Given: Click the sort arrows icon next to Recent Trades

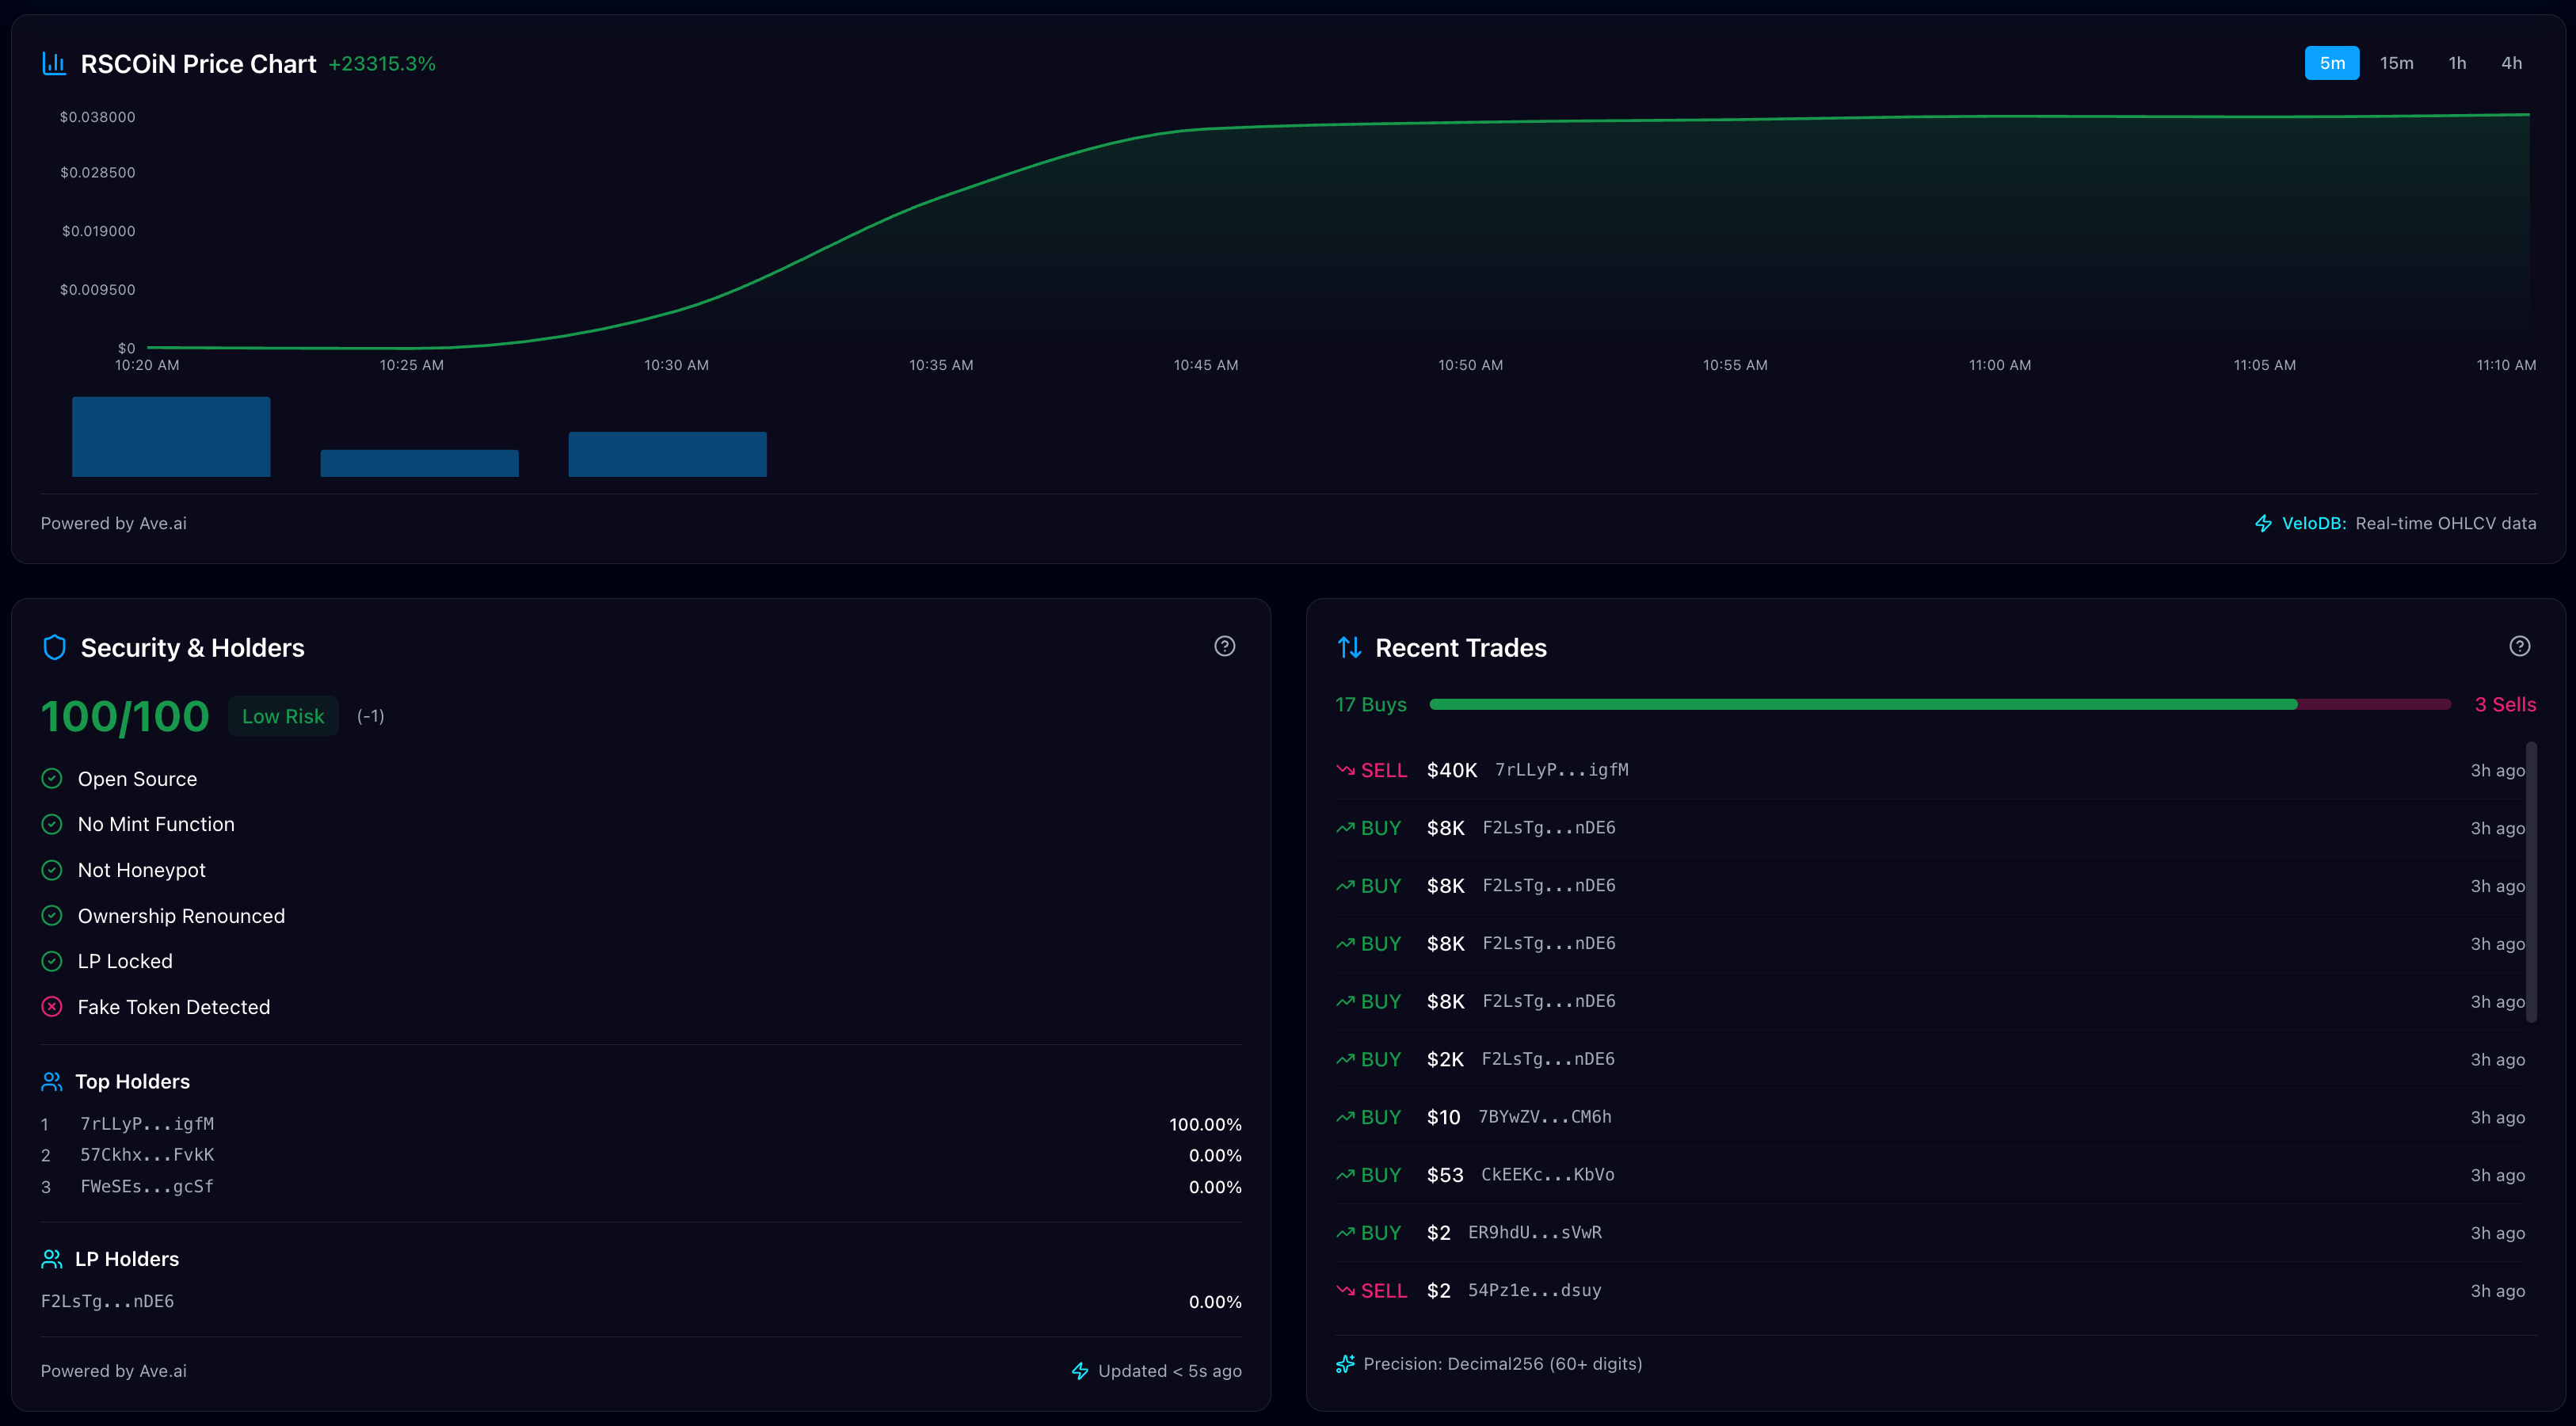Looking at the screenshot, I should pyautogui.click(x=1350, y=647).
